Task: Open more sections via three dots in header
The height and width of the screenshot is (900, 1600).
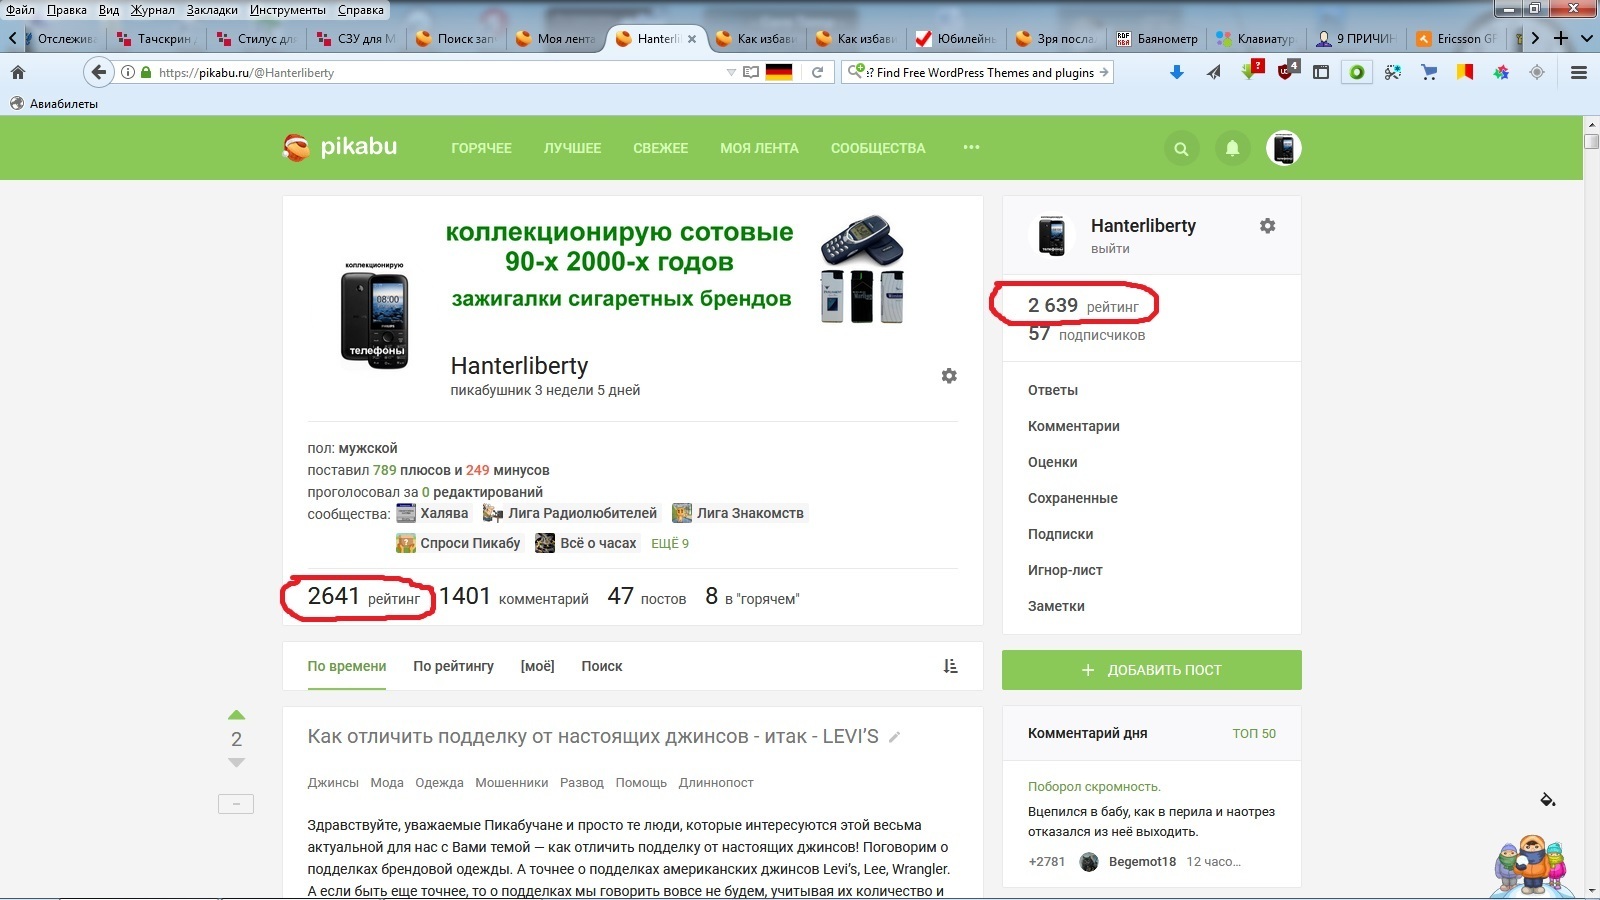Action: click(x=971, y=147)
